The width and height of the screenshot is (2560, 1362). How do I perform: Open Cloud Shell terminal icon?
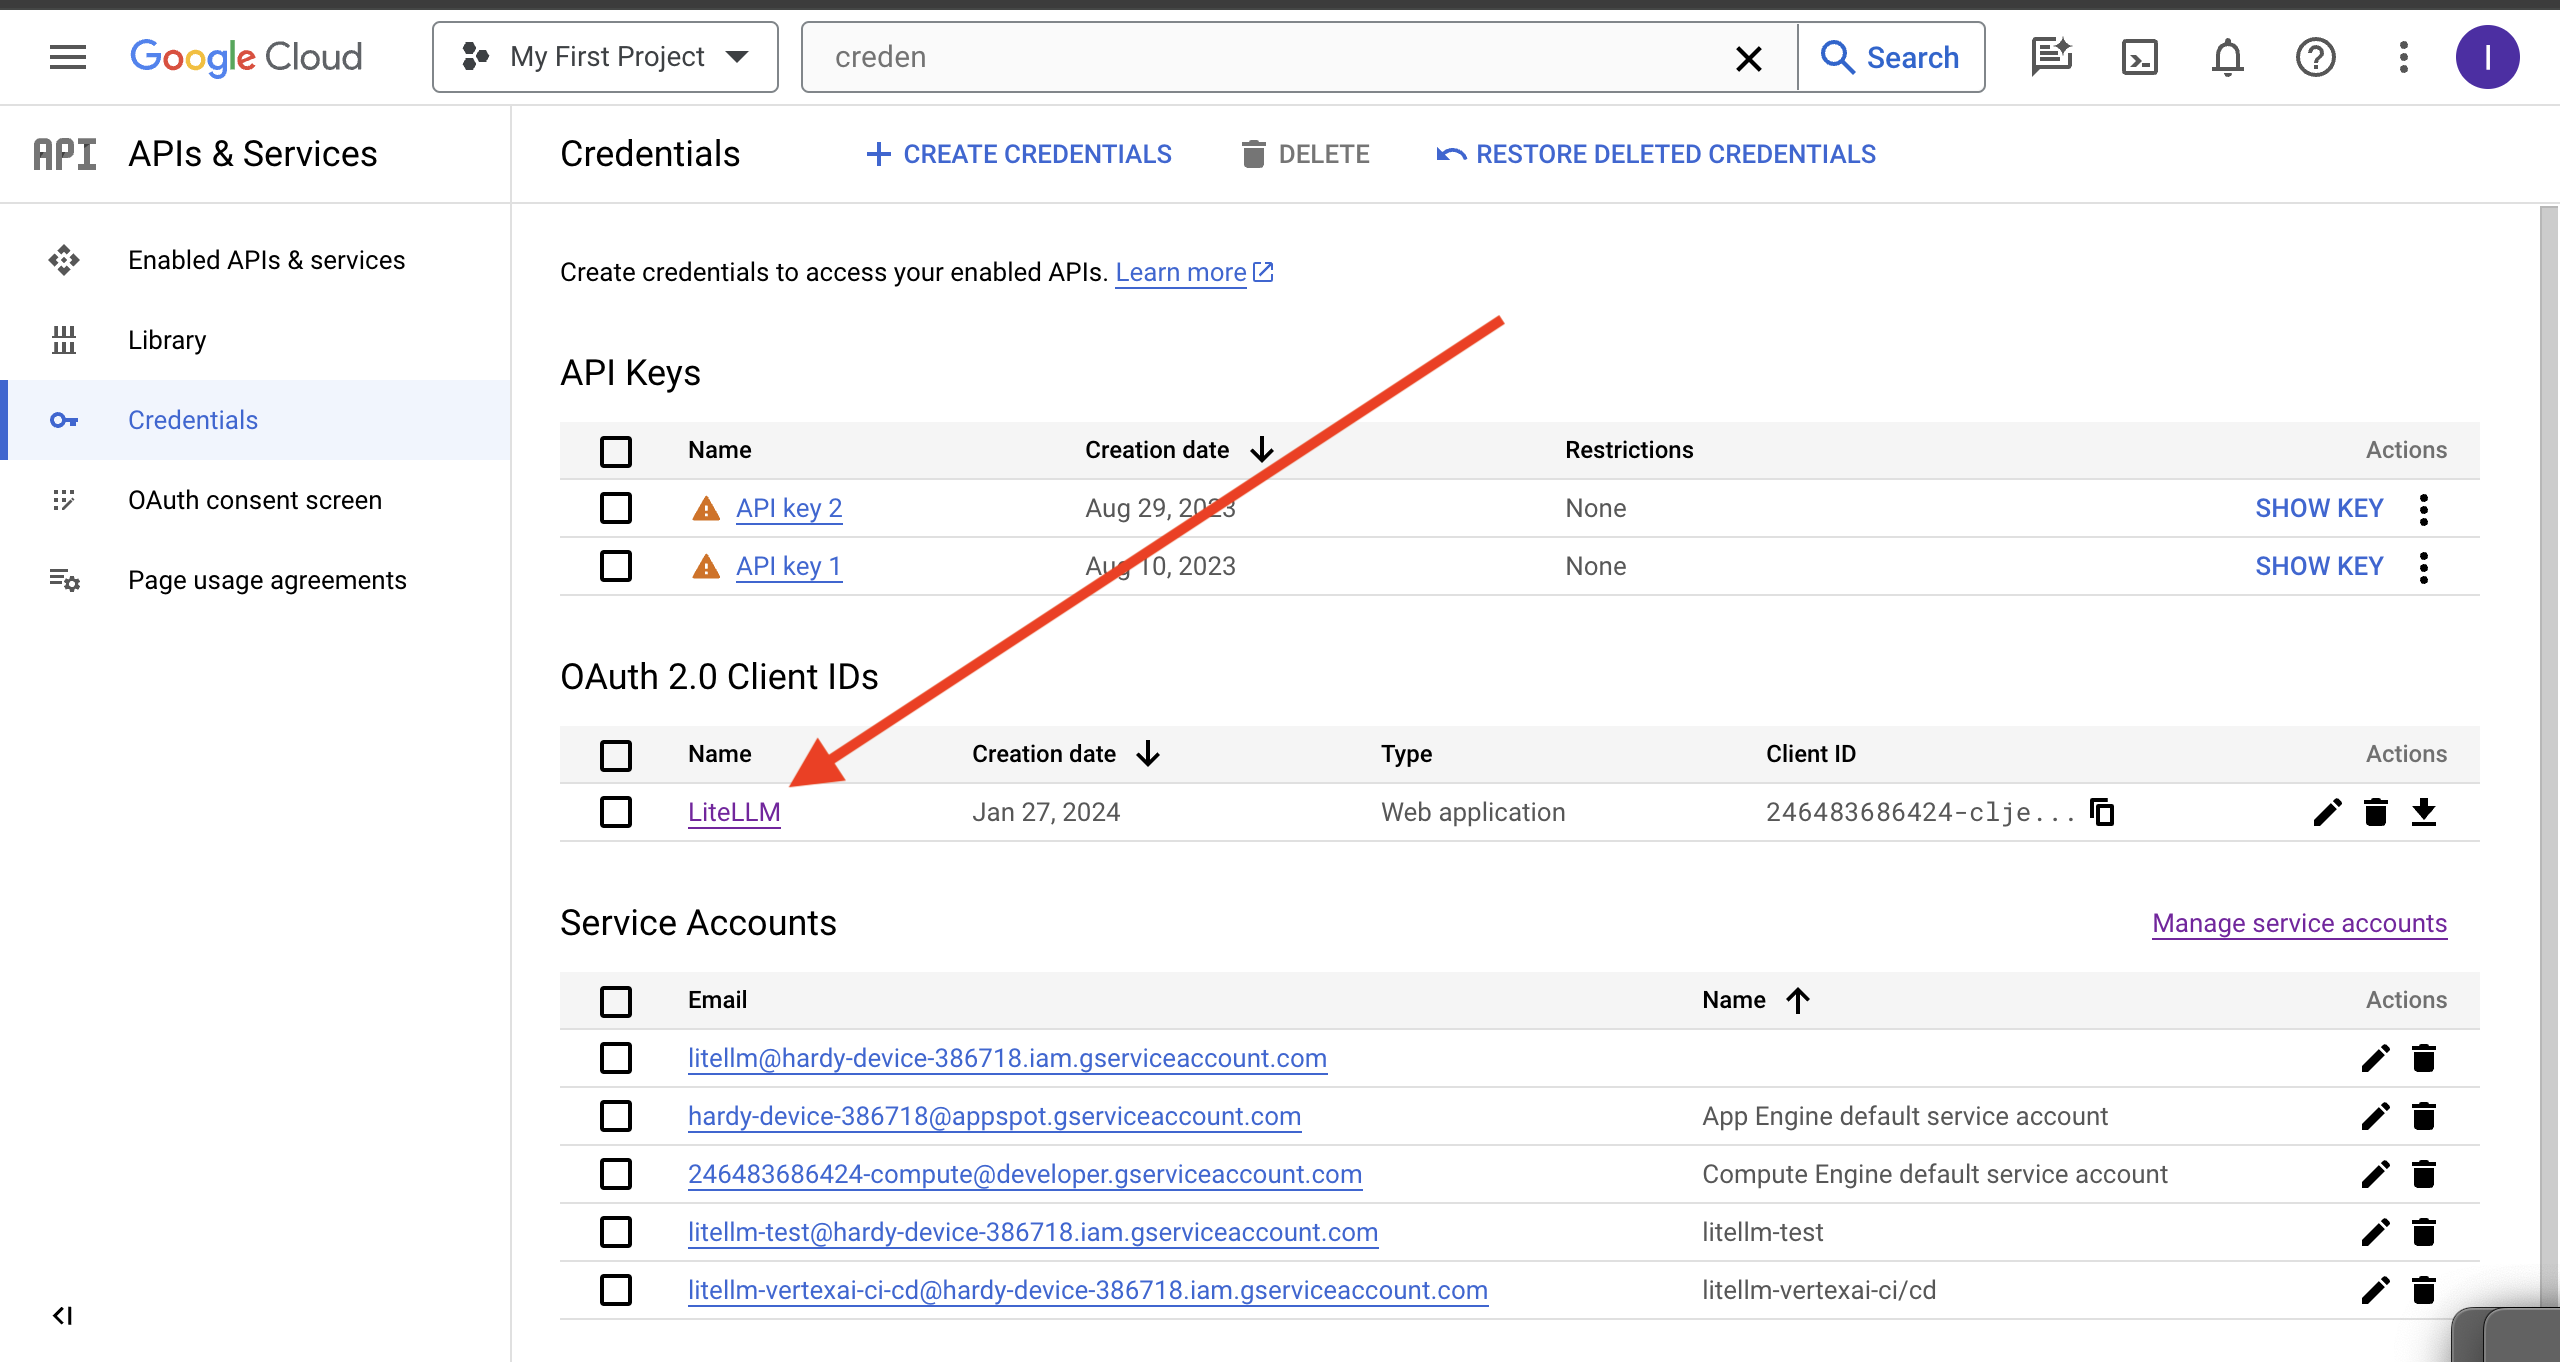click(x=2139, y=57)
